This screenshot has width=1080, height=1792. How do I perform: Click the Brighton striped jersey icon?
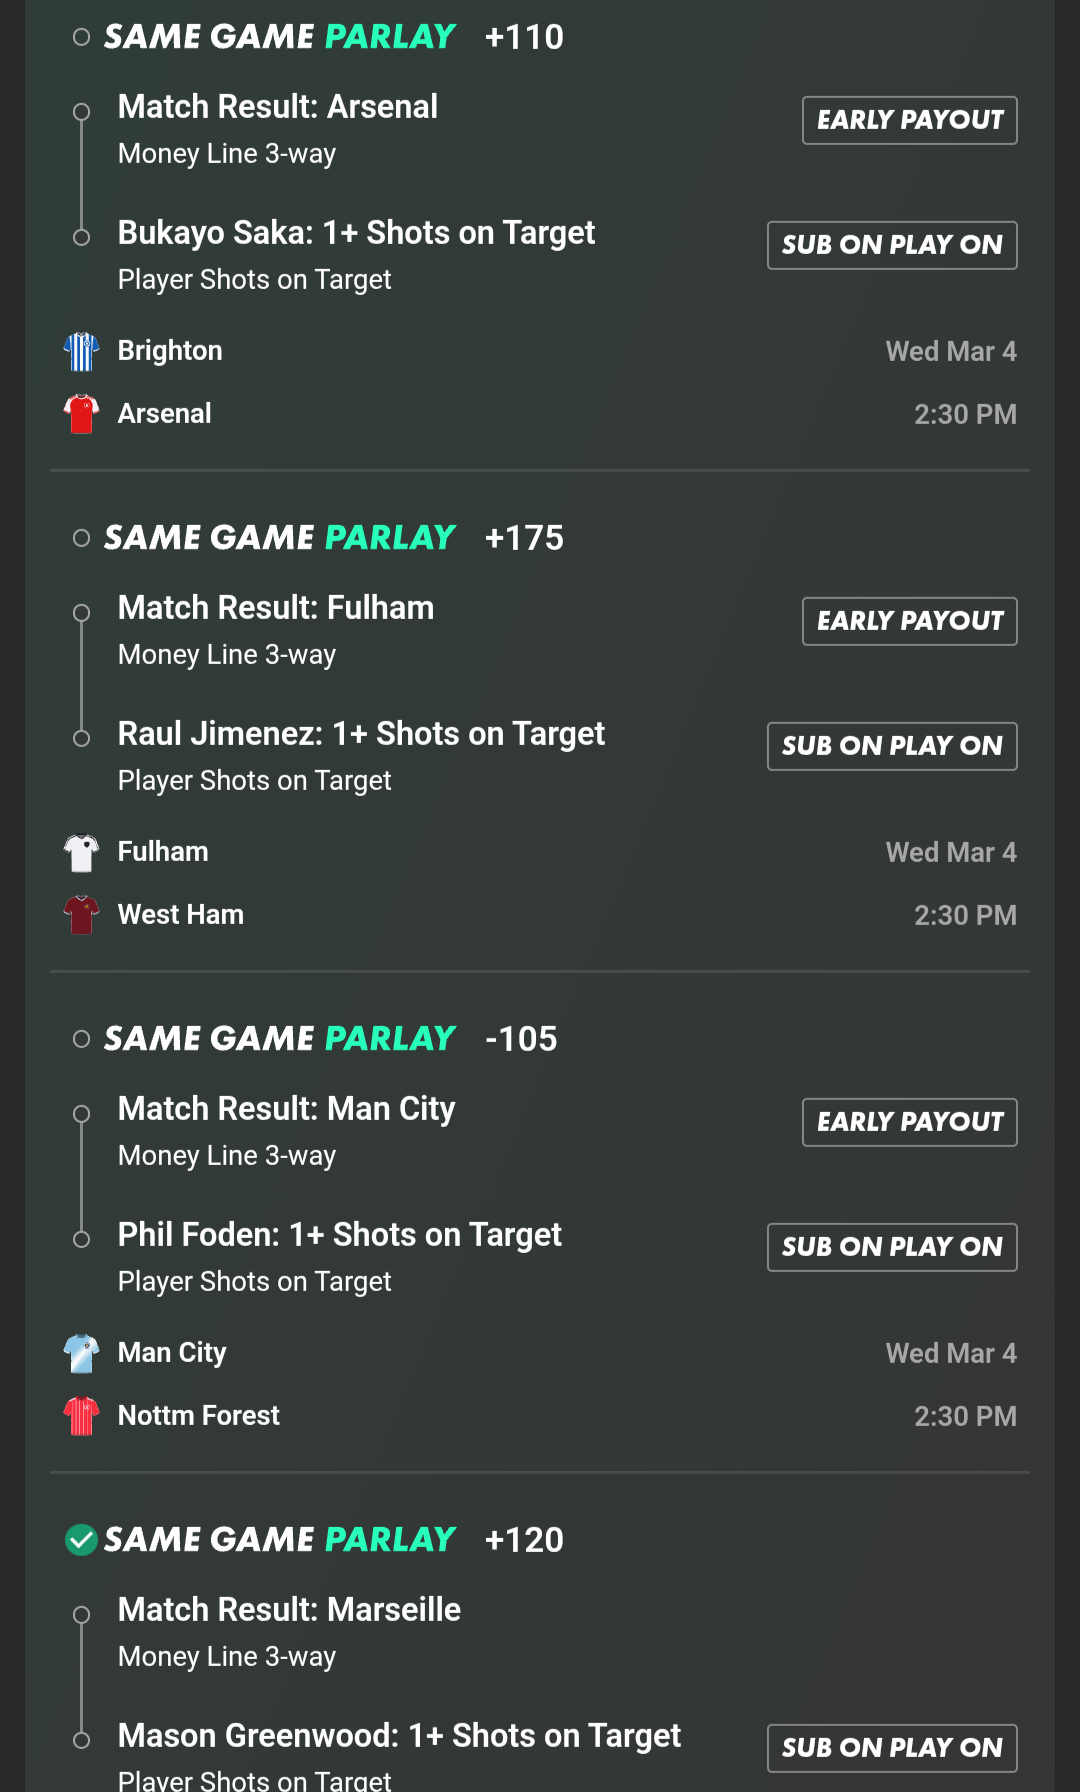81,351
